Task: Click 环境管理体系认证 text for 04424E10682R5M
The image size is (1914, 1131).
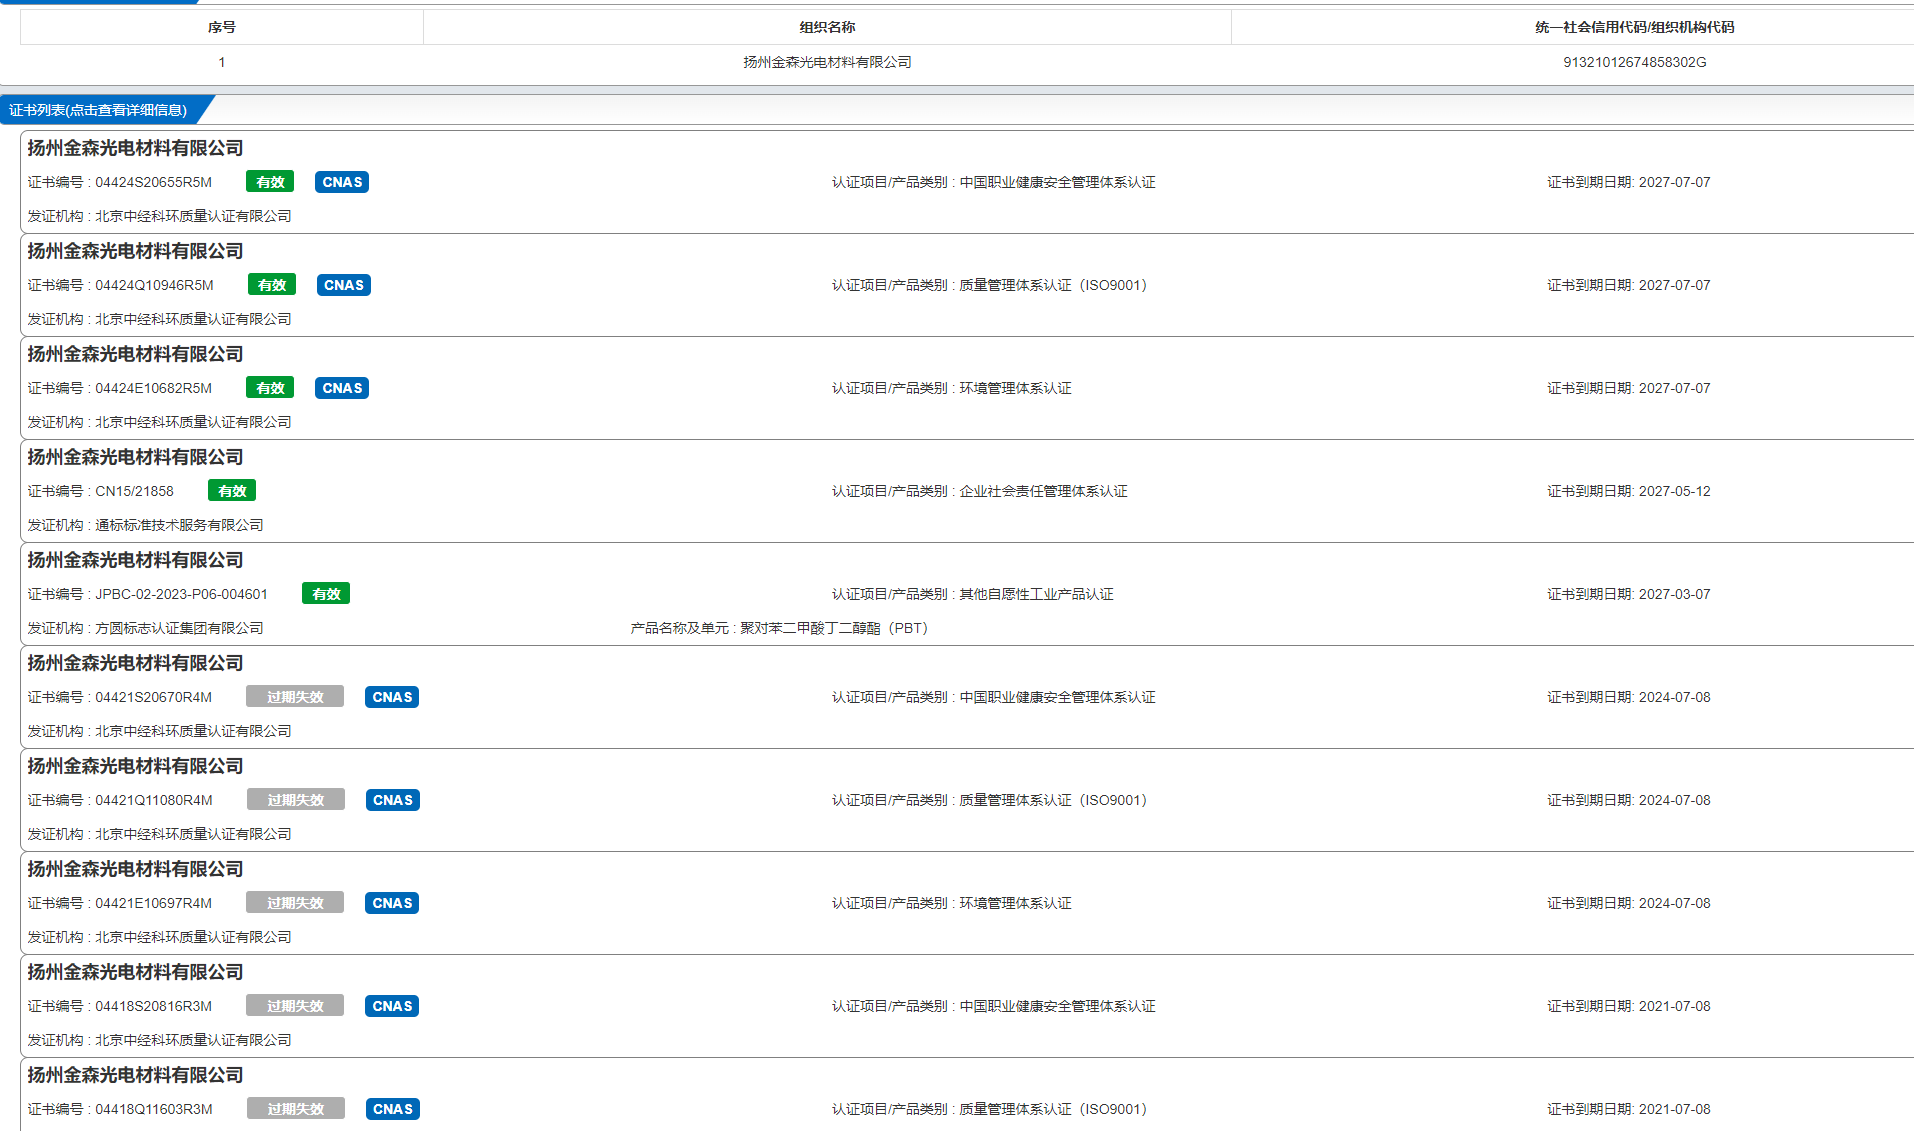Action: tap(1015, 388)
